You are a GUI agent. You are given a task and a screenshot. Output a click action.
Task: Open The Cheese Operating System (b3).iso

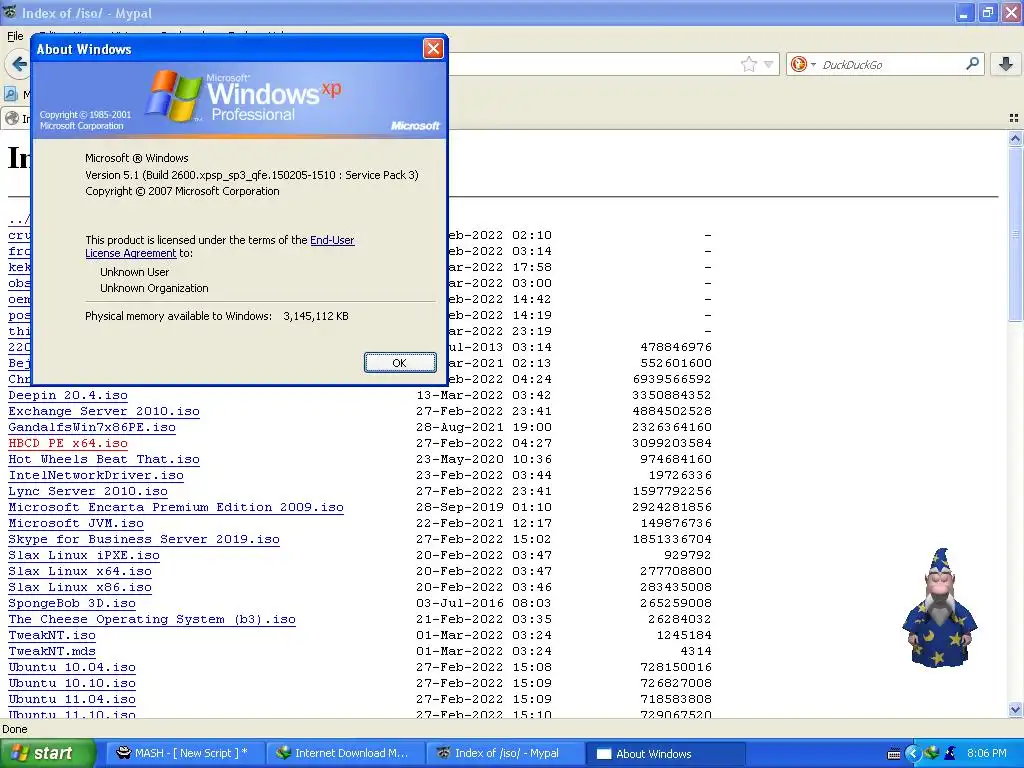152,619
